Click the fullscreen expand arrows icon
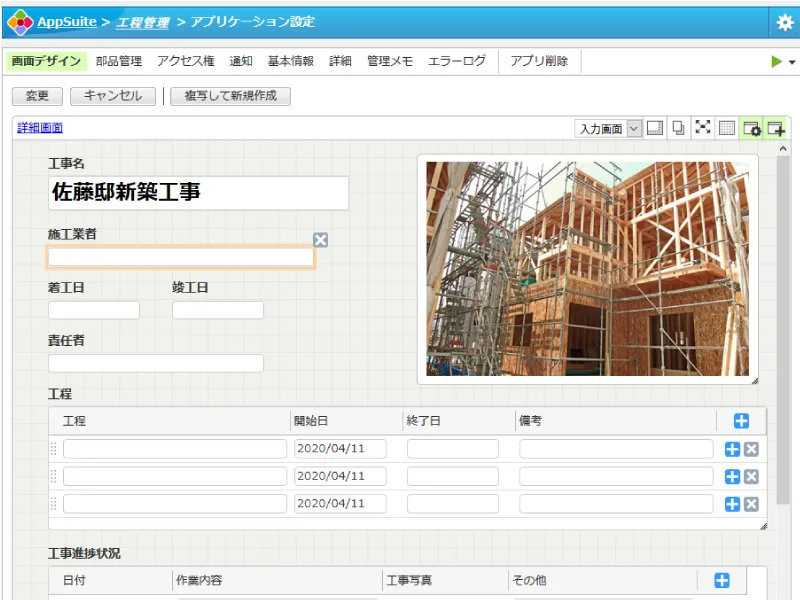 [x=703, y=128]
